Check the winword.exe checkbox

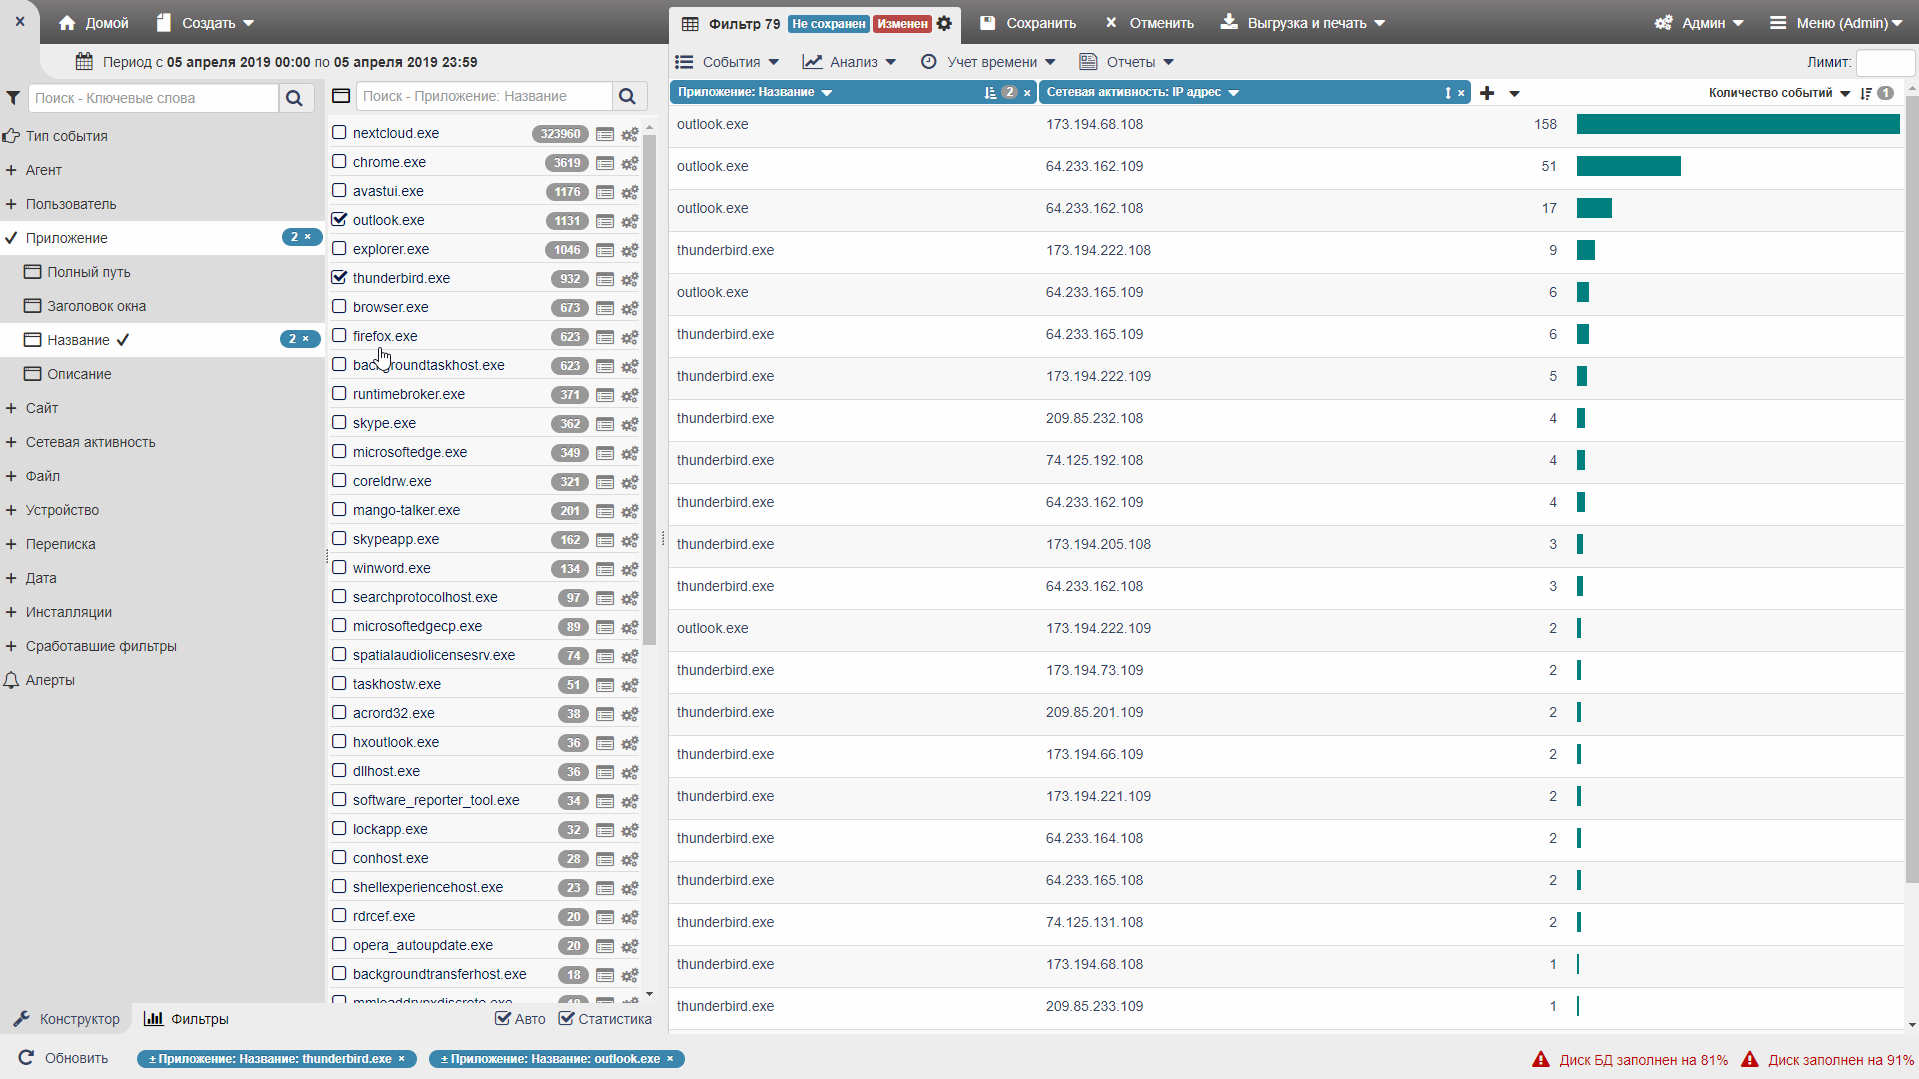pos(339,567)
